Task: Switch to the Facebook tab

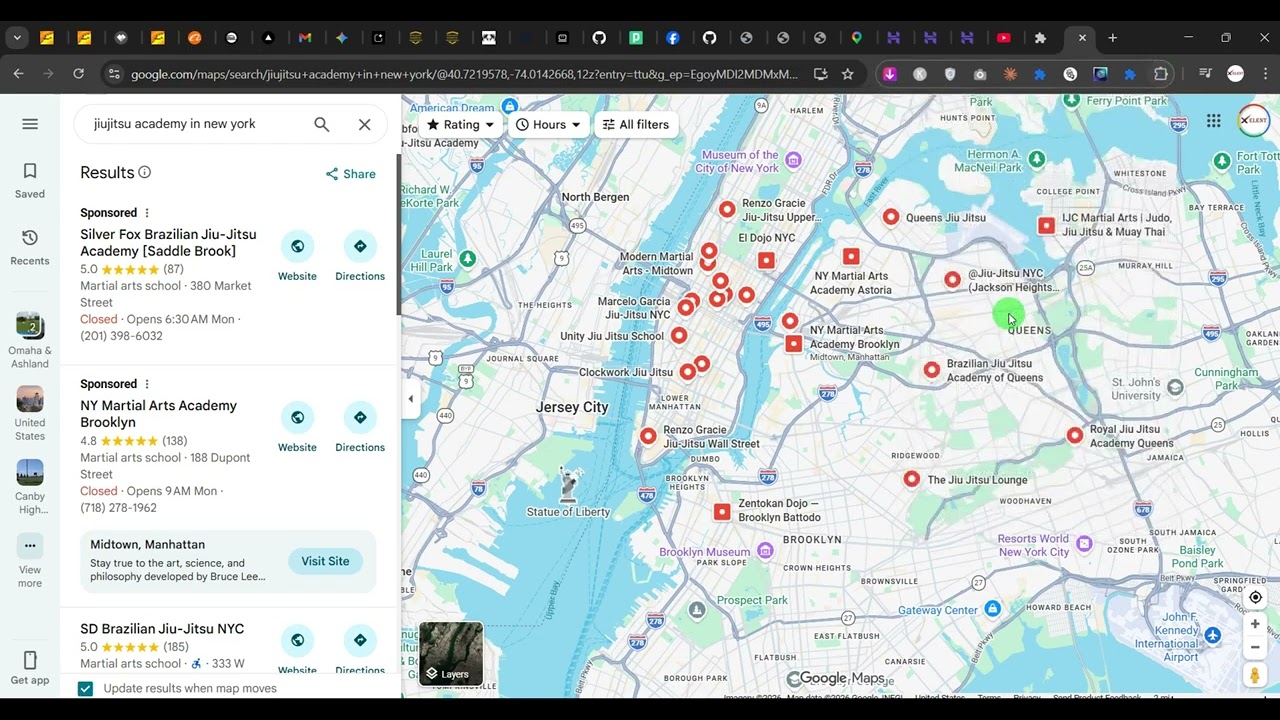Action: [x=672, y=38]
